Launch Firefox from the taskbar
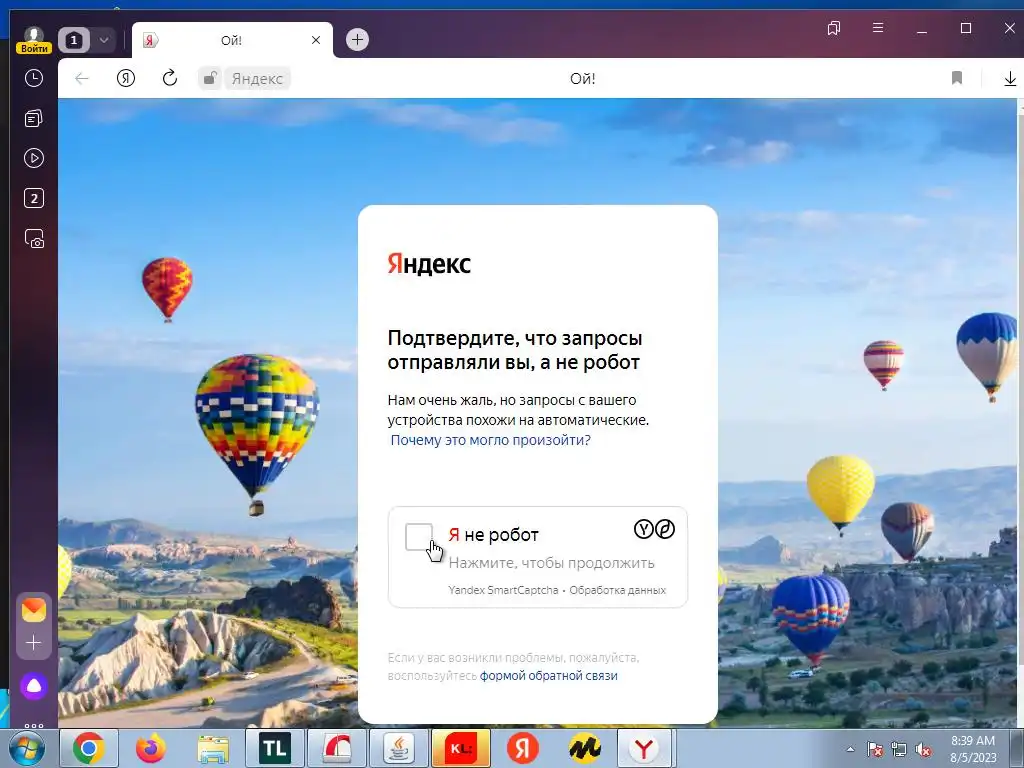The image size is (1024, 768). [x=151, y=748]
